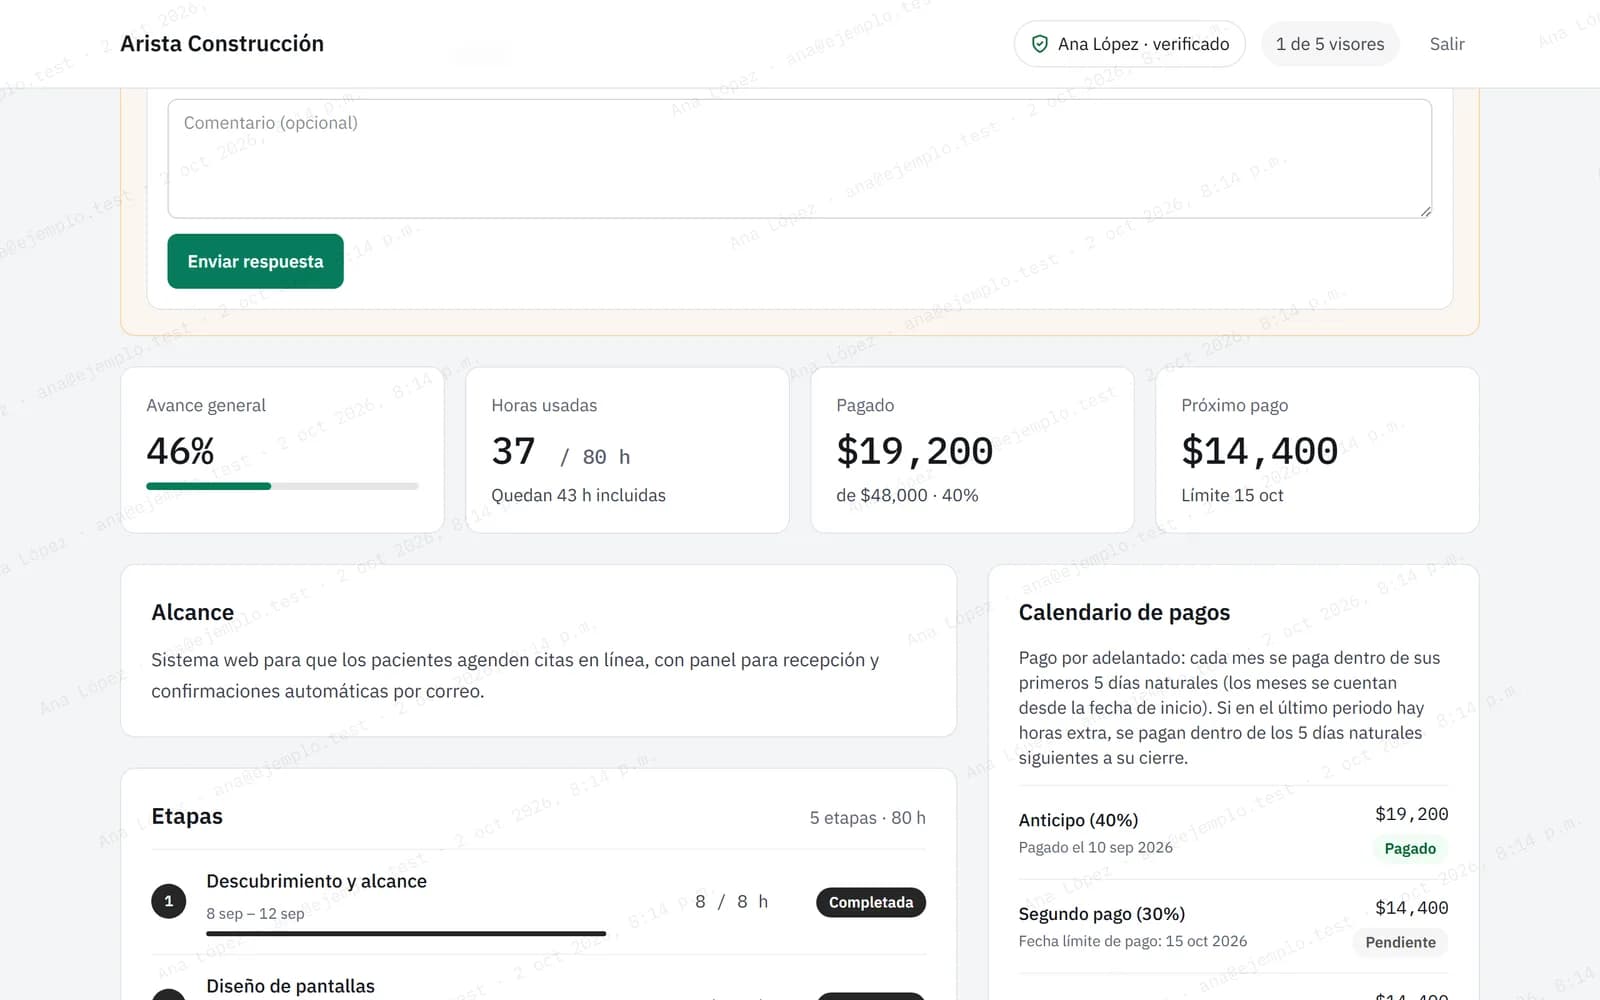Click step number 1 circle icon
This screenshot has height=1000, width=1600.
(x=168, y=901)
